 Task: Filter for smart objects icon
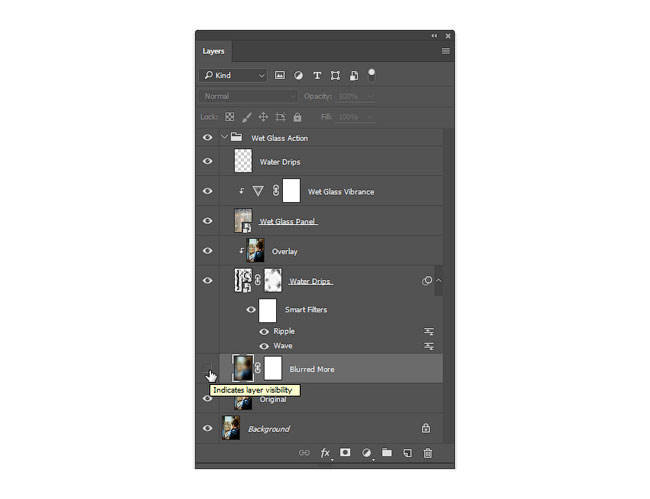[x=354, y=75]
